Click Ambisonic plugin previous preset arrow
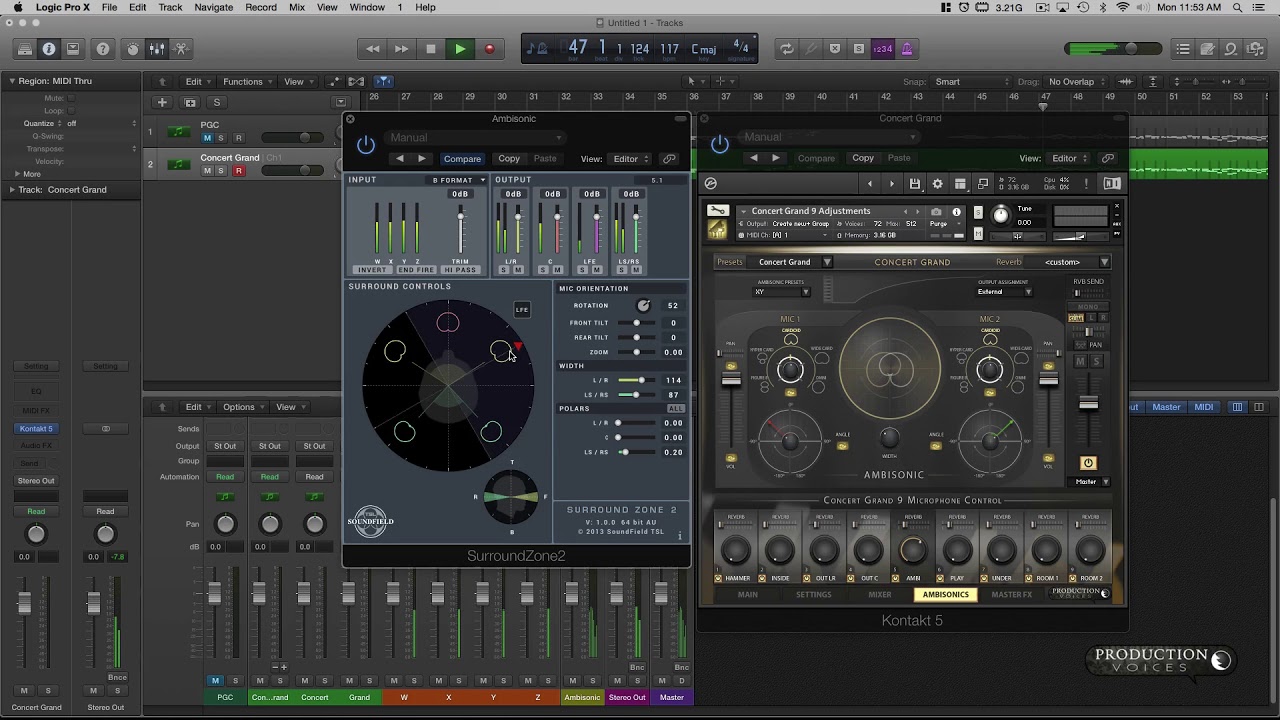Screen dimensions: 1280x720 pyautogui.click(x=400, y=158)
